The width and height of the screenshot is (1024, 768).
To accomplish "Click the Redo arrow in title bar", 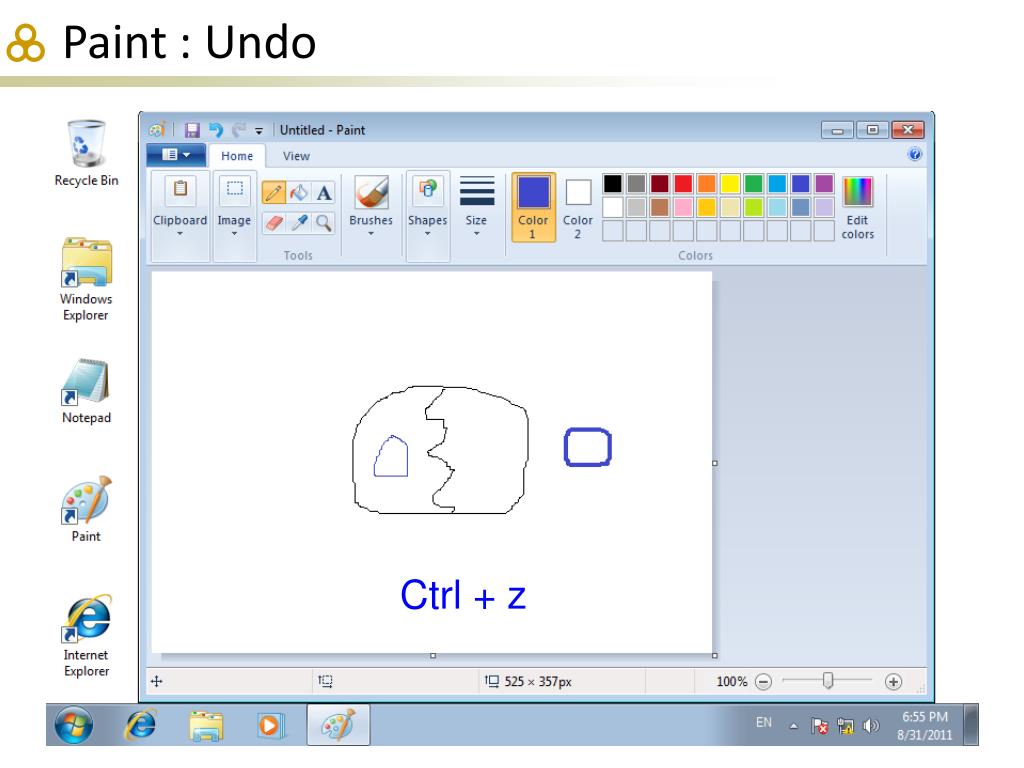I will tap(239, 130).
